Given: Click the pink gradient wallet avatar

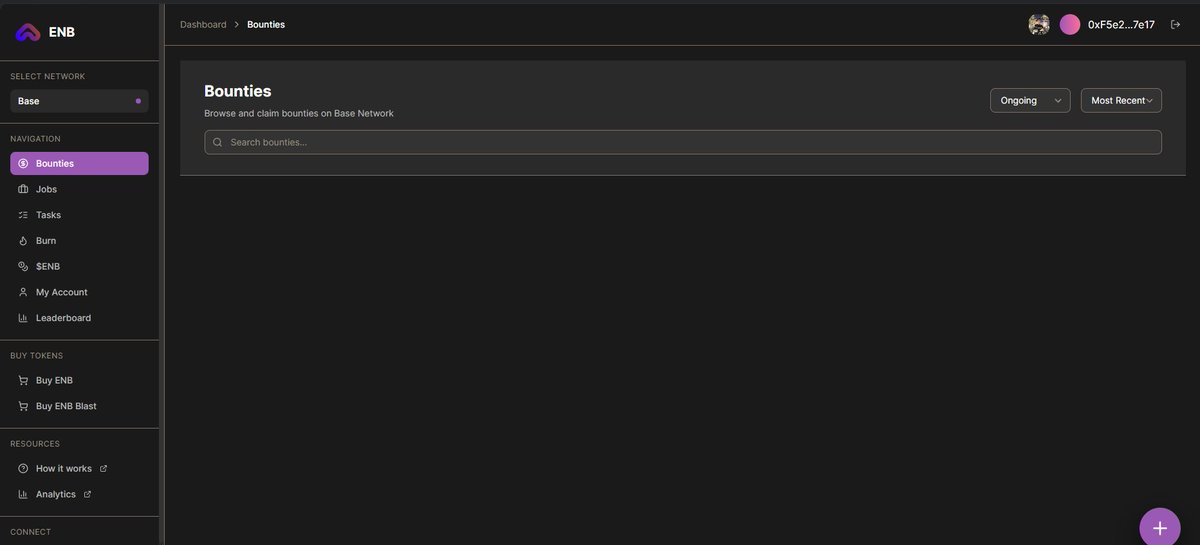Looking at the screenshot, I should (1070, 24).
